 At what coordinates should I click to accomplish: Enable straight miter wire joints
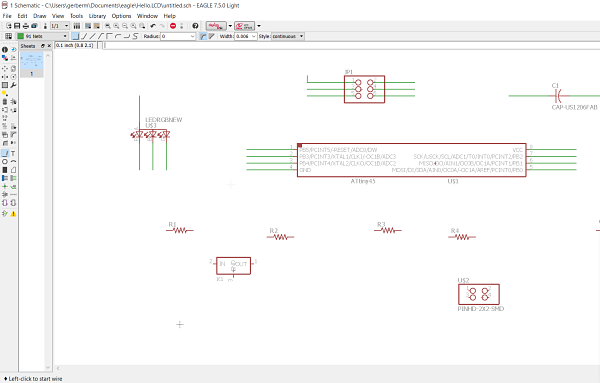click(x=211, y=36)
